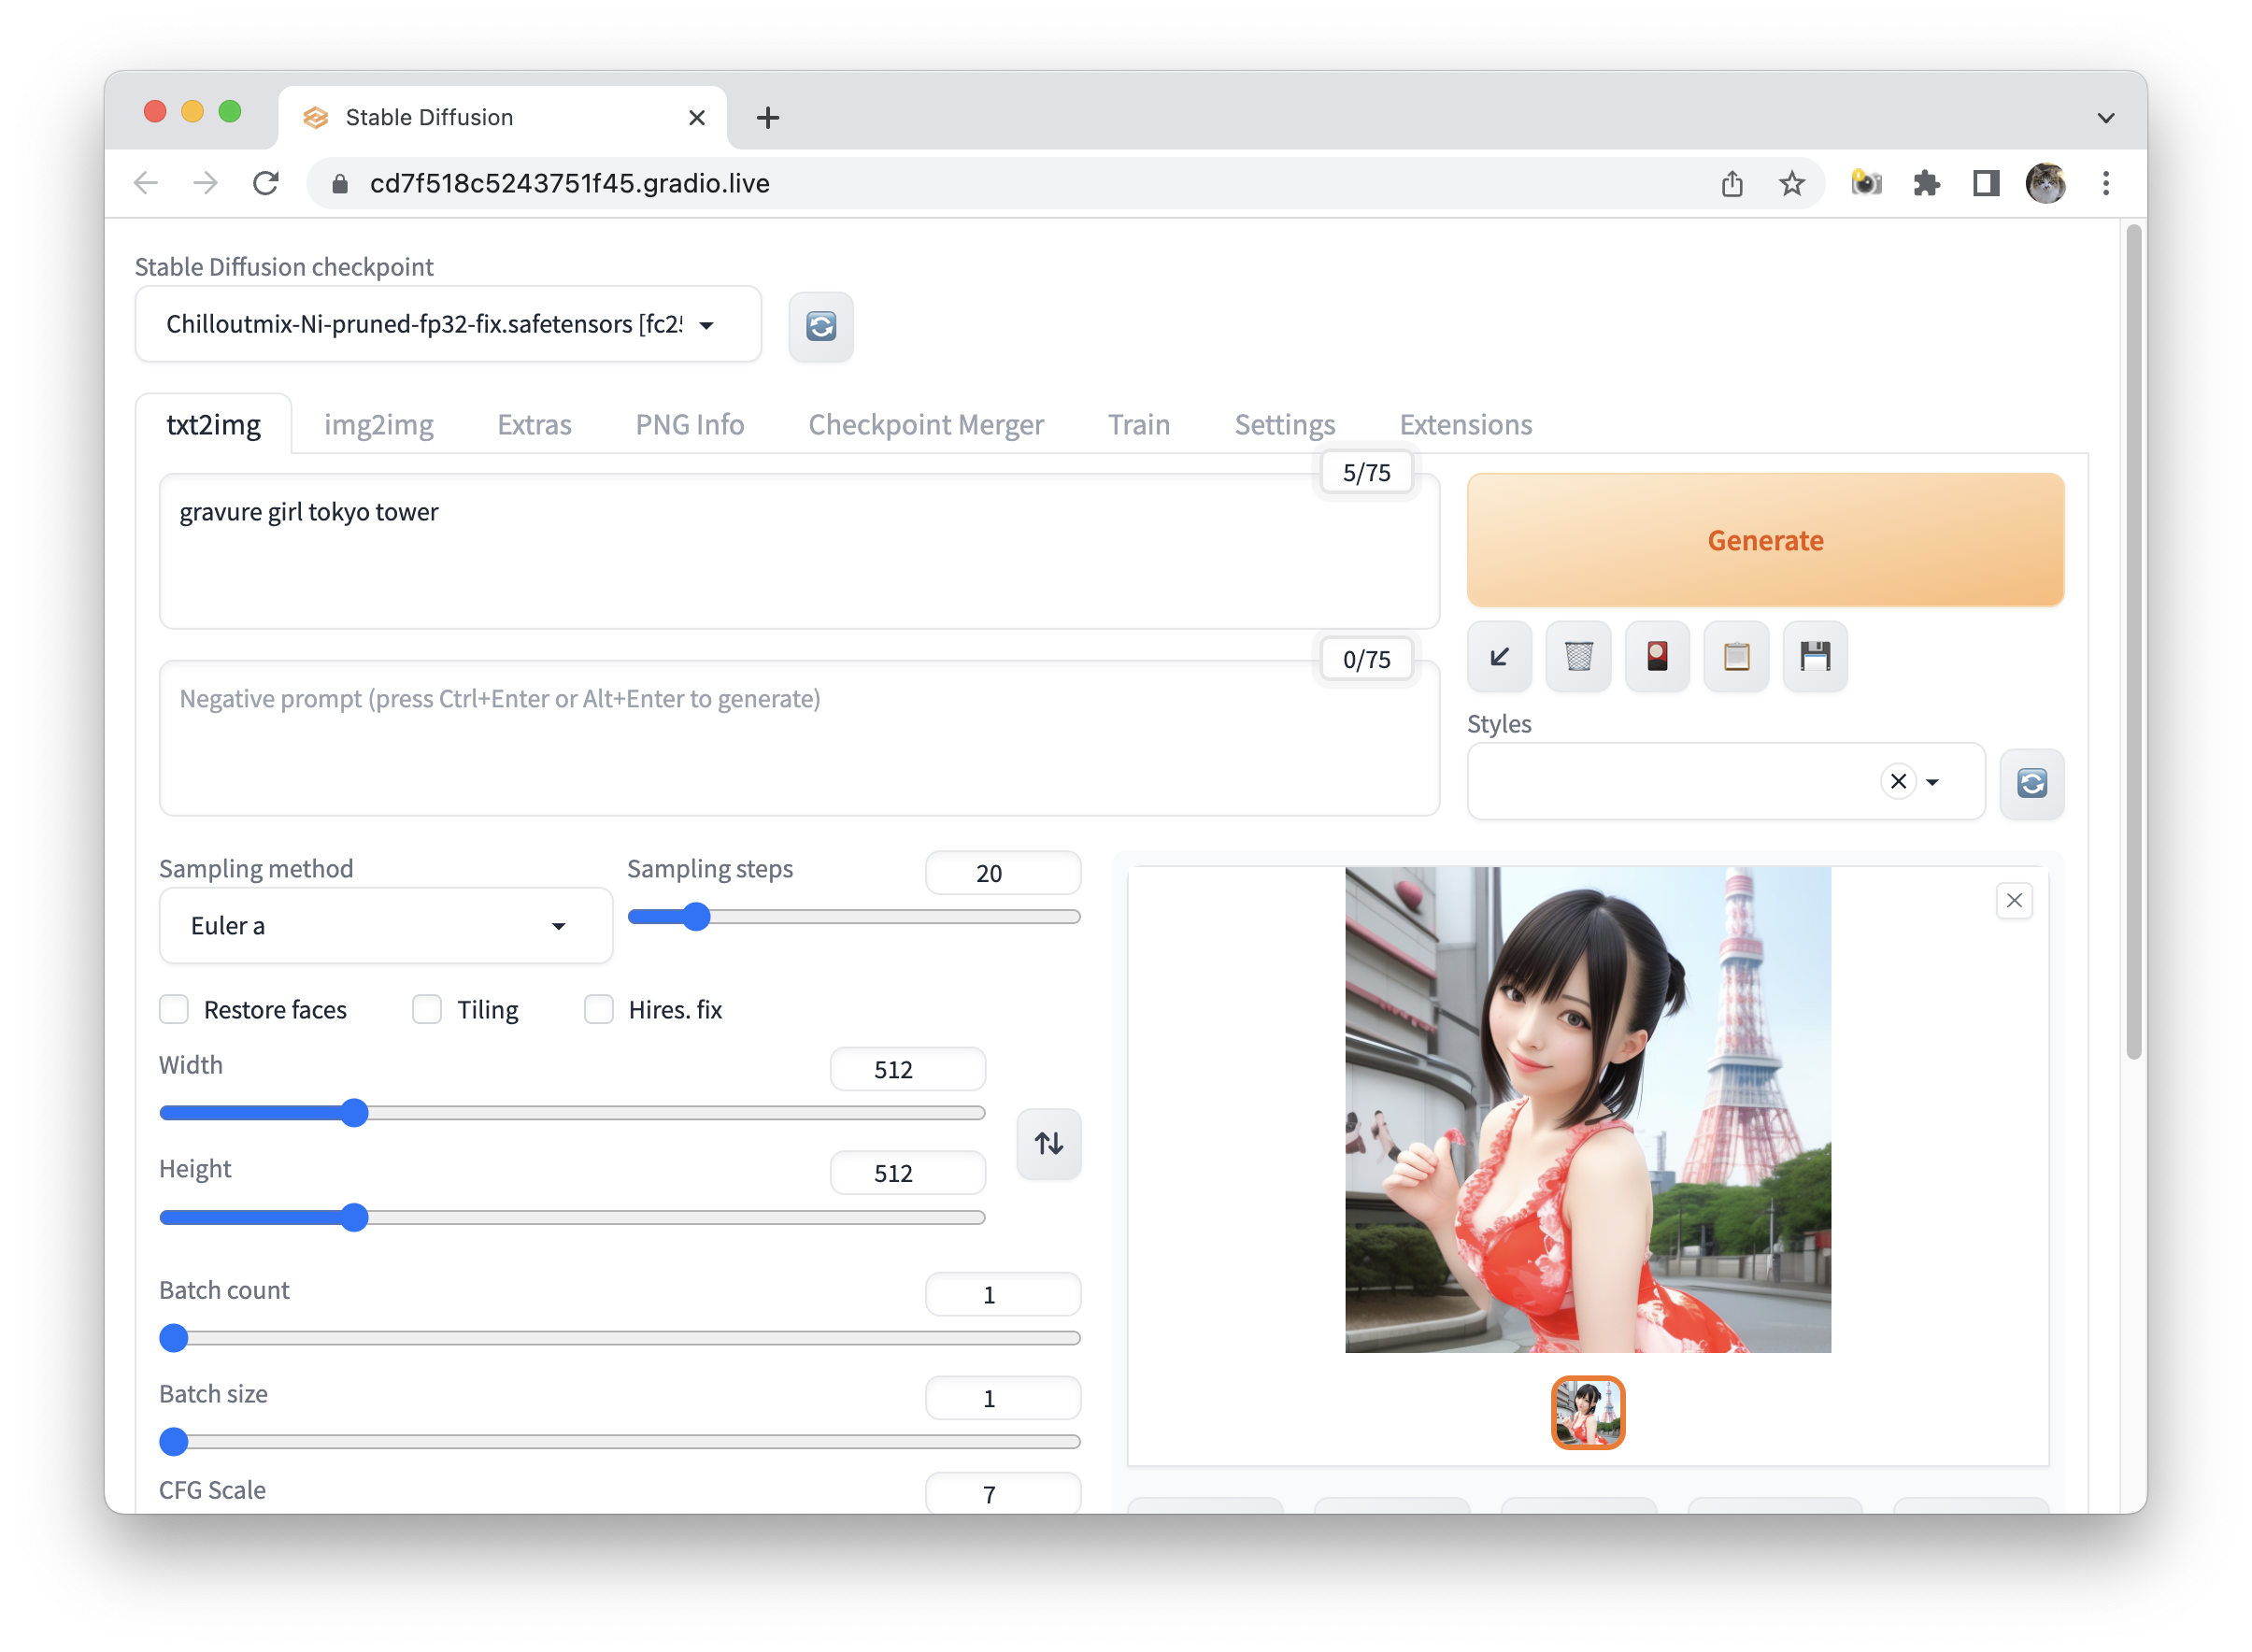Click the camera extension icon
This screenshot has width=2252, height=1652.
1866,183
